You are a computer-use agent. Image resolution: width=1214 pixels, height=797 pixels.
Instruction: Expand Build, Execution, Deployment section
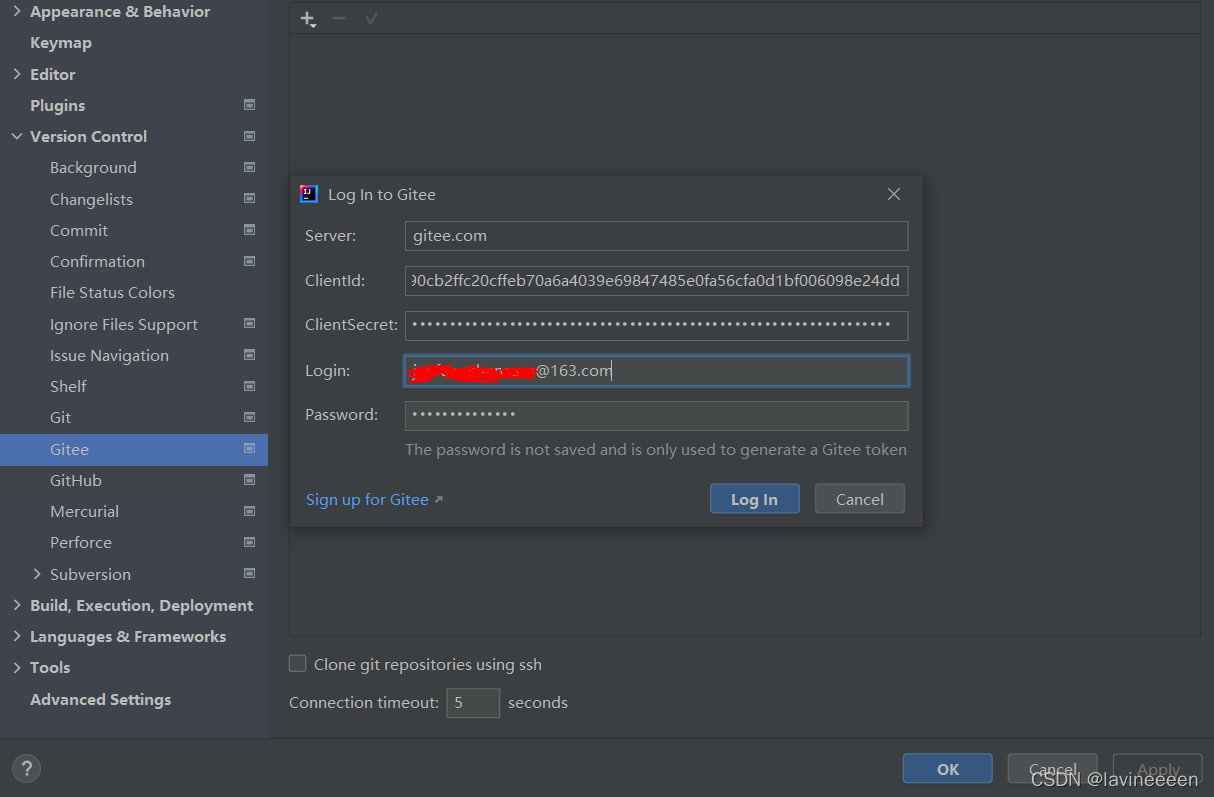click(x=17, y=605)
